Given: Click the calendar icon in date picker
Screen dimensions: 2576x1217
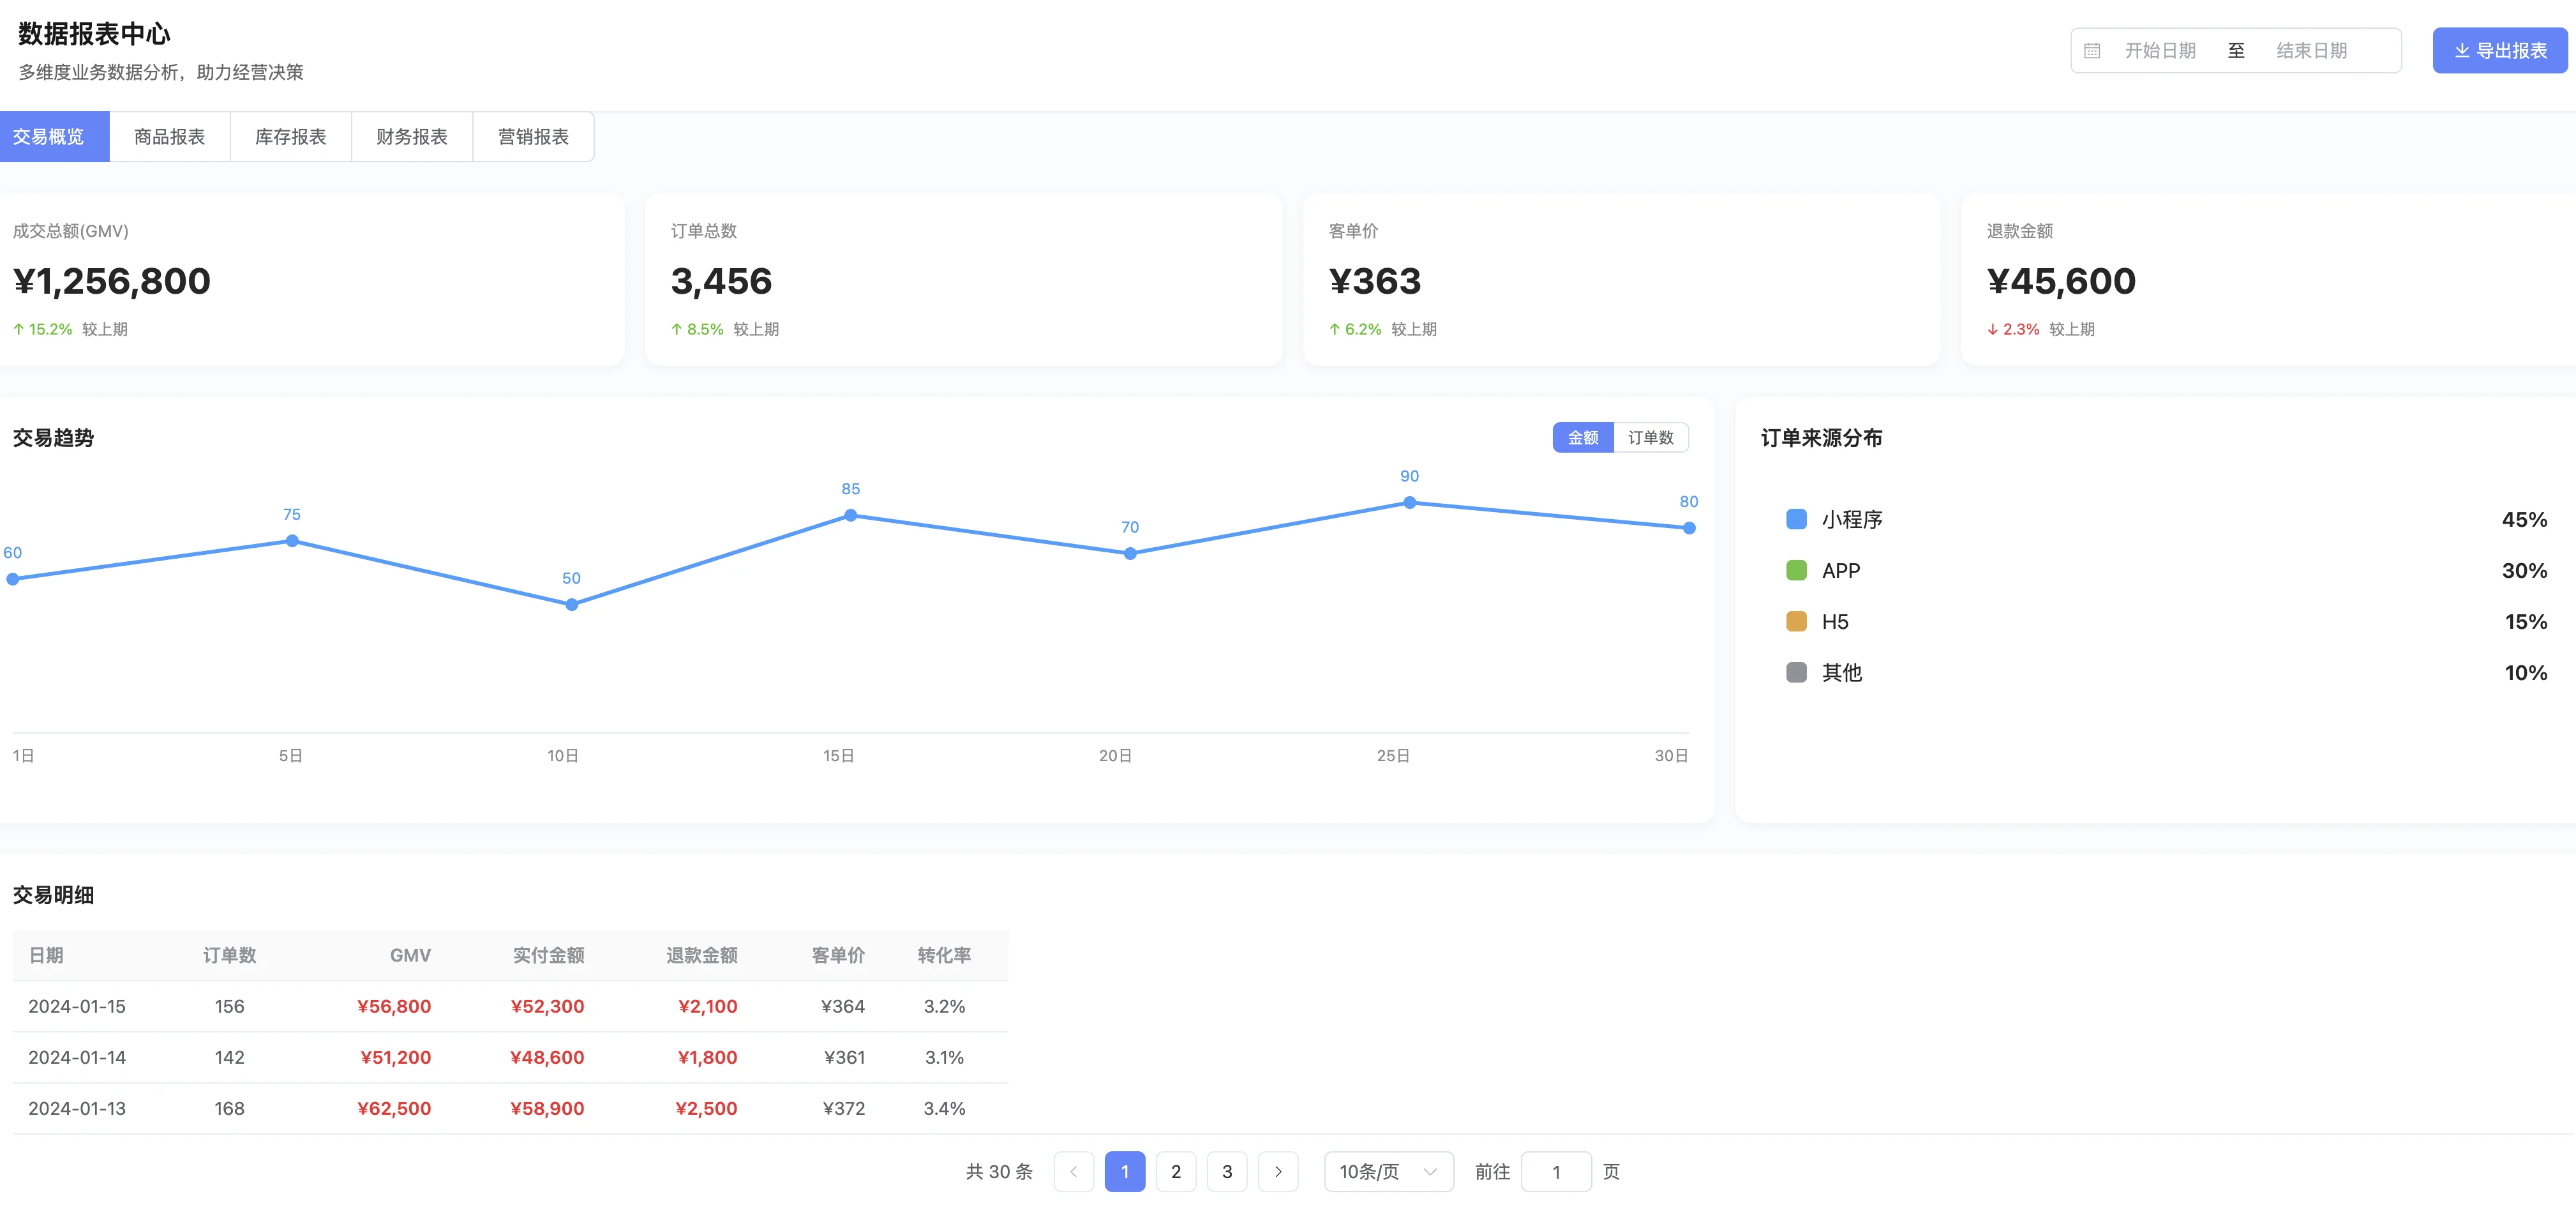Looking at the screenshot, I should [x=2092, y=51].
